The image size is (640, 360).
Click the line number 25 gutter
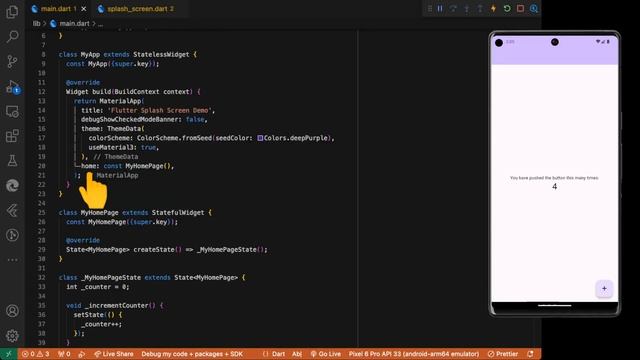click(42, 213)
